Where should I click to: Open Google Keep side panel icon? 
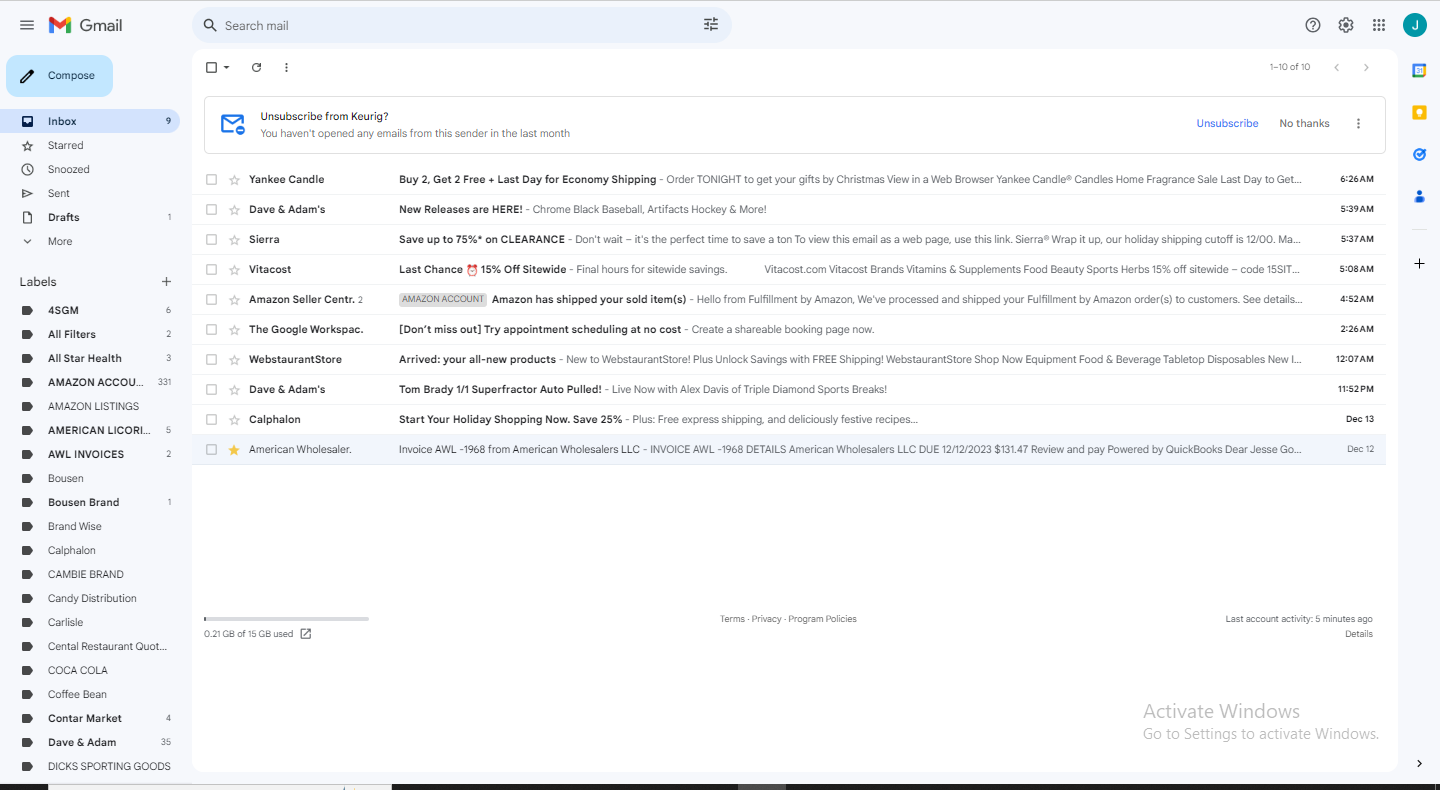(x=1419, y=112)
